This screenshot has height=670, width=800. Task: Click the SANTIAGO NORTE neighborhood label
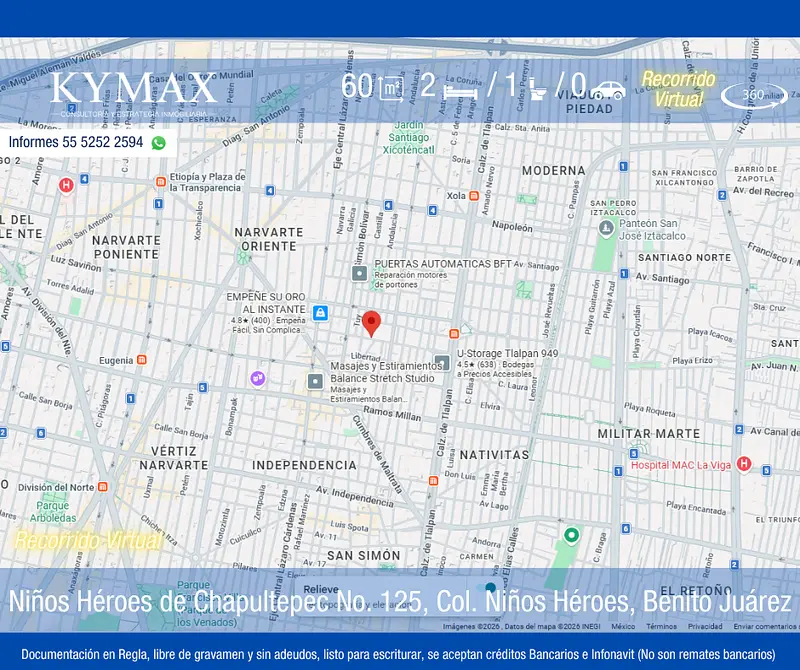684,258
